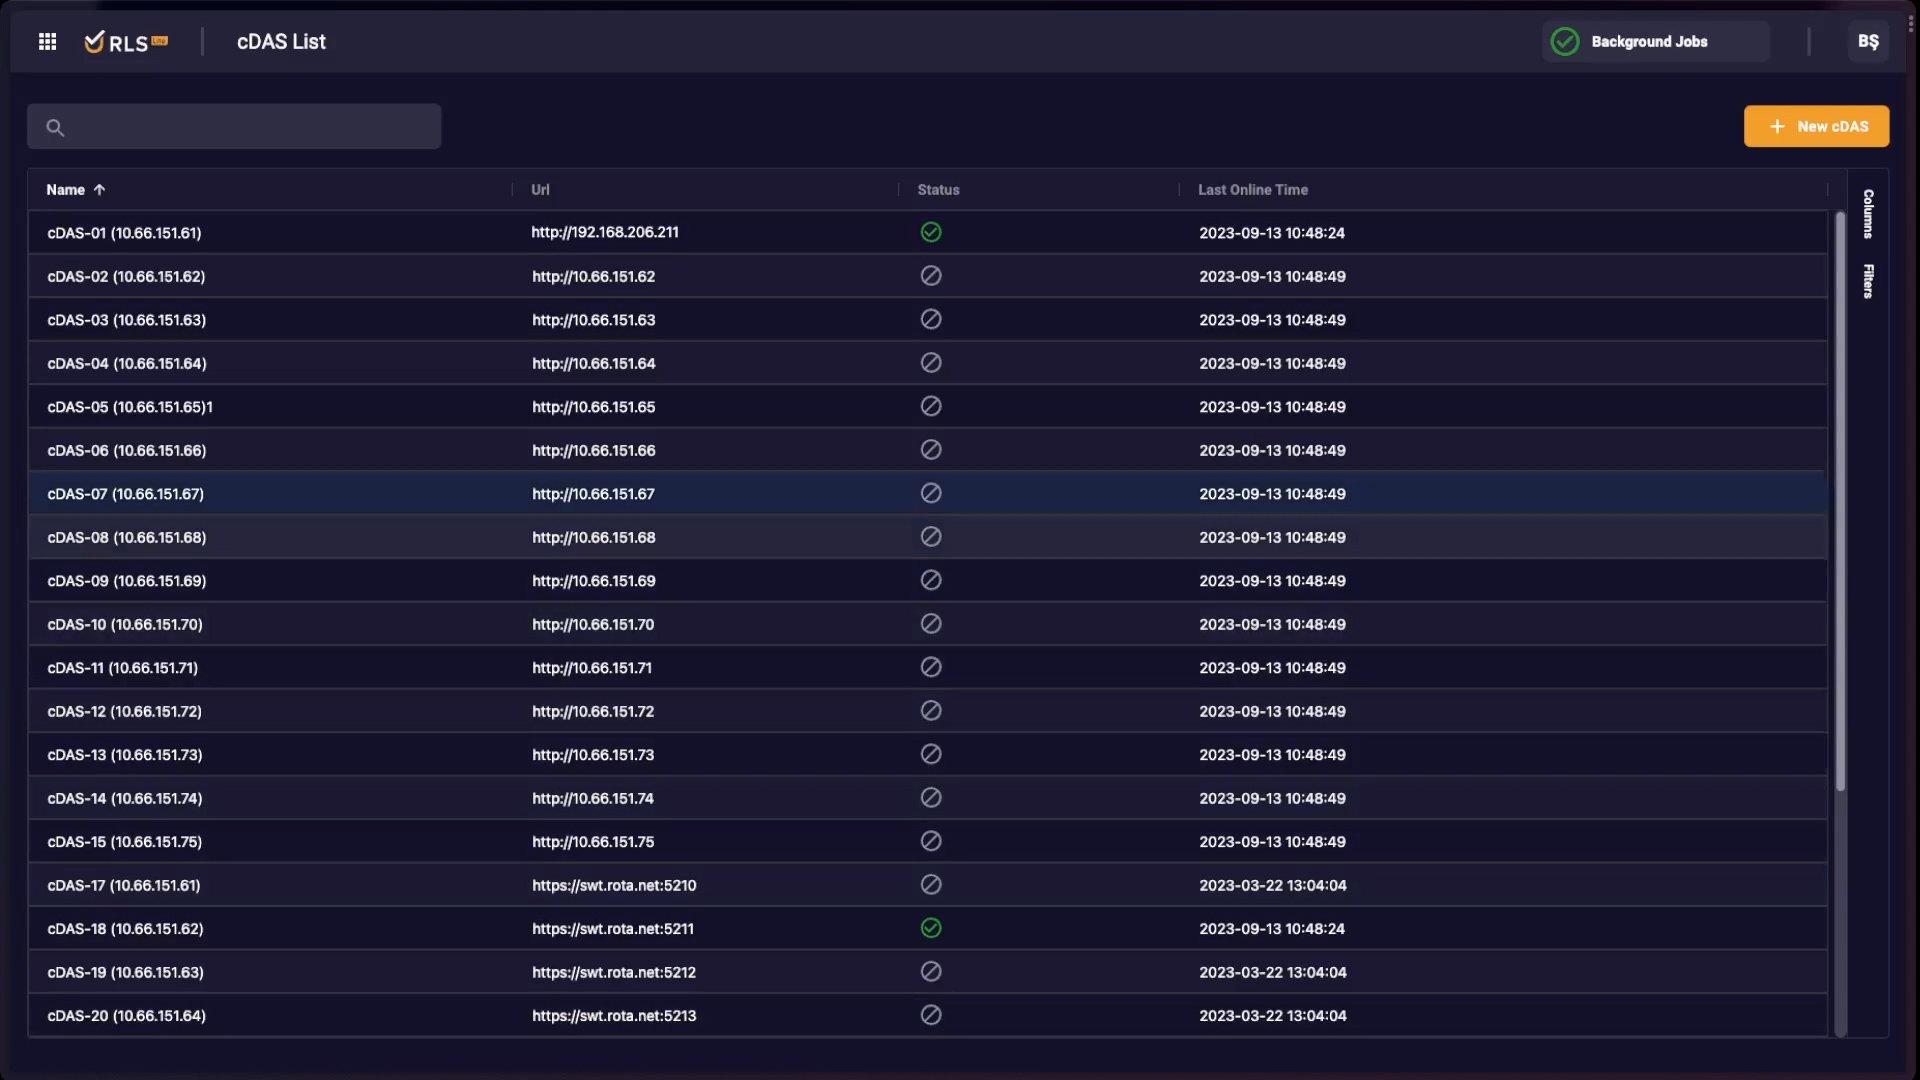Sort by the Status column header

938,190
